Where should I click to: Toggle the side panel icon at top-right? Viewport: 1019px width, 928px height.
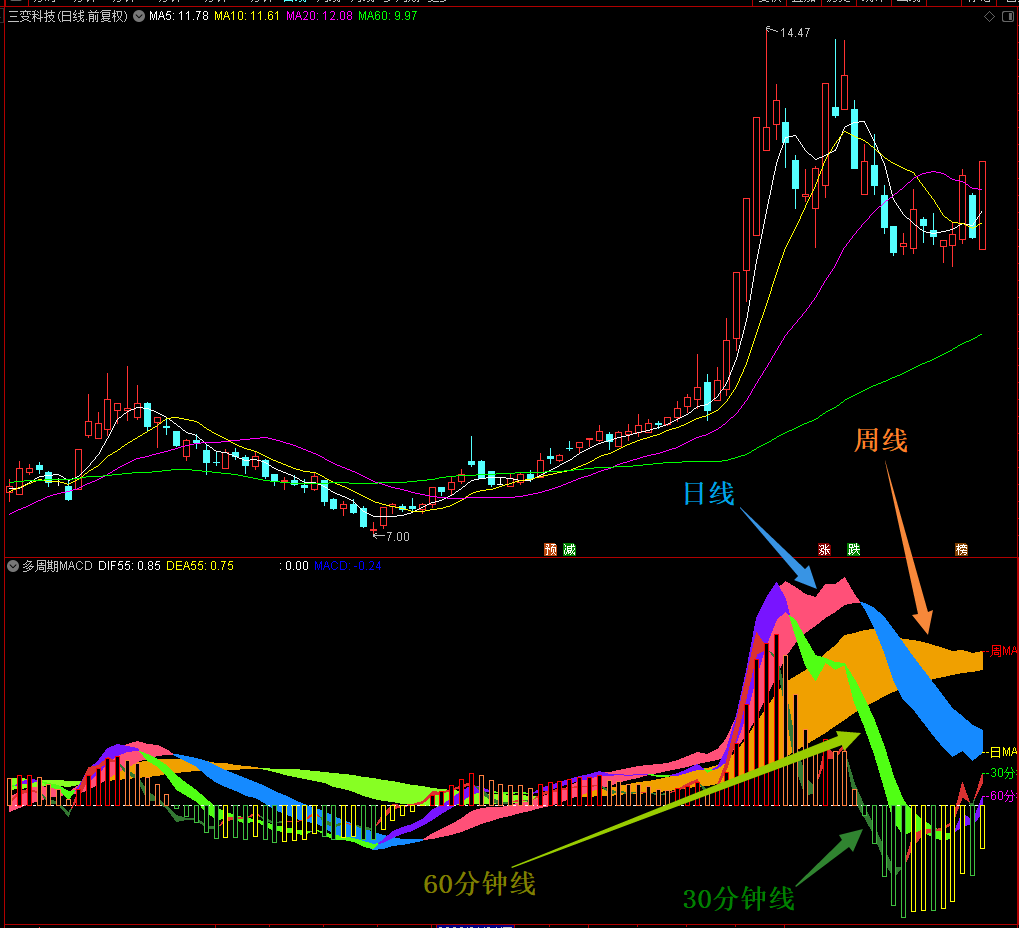click(1007, 16)
